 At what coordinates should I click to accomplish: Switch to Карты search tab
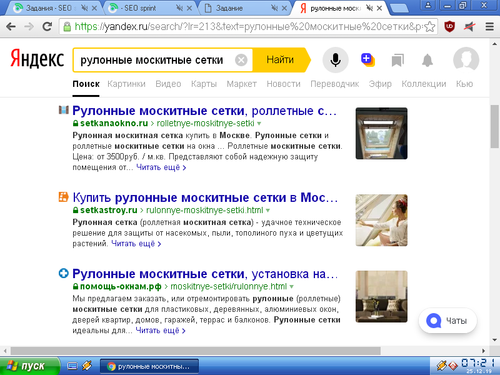click(204, 84)
